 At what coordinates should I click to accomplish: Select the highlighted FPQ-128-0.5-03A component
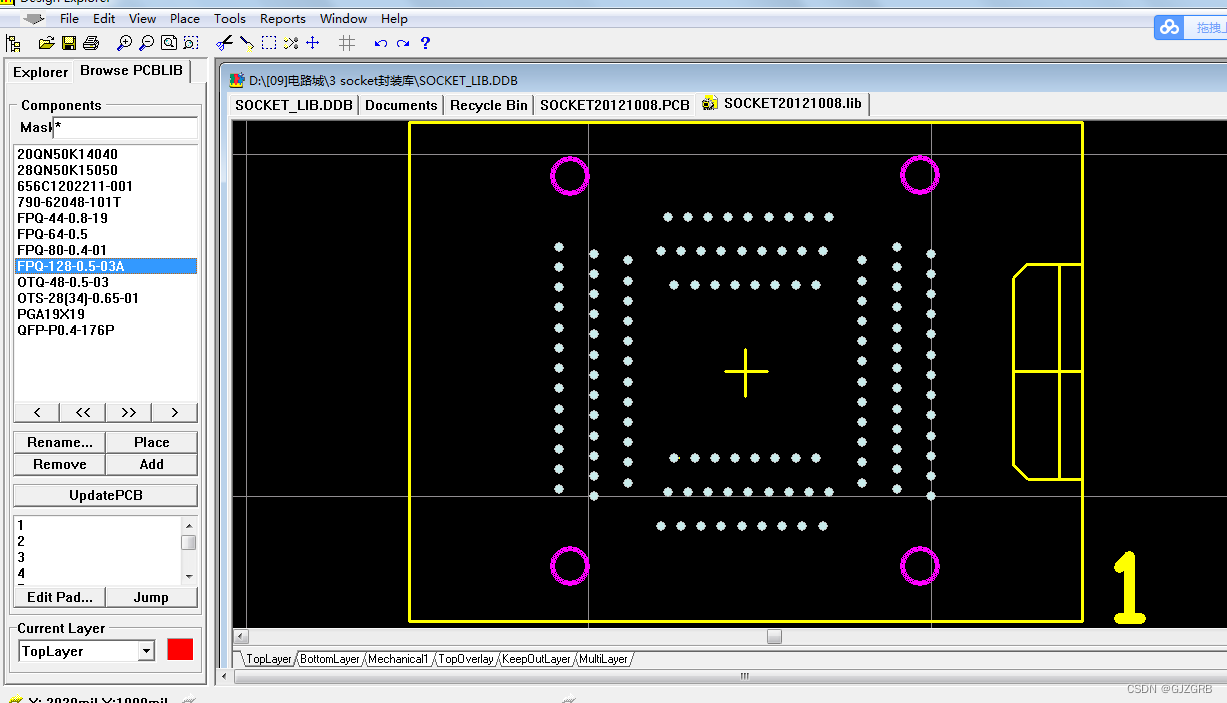click(x=105, y=266)
